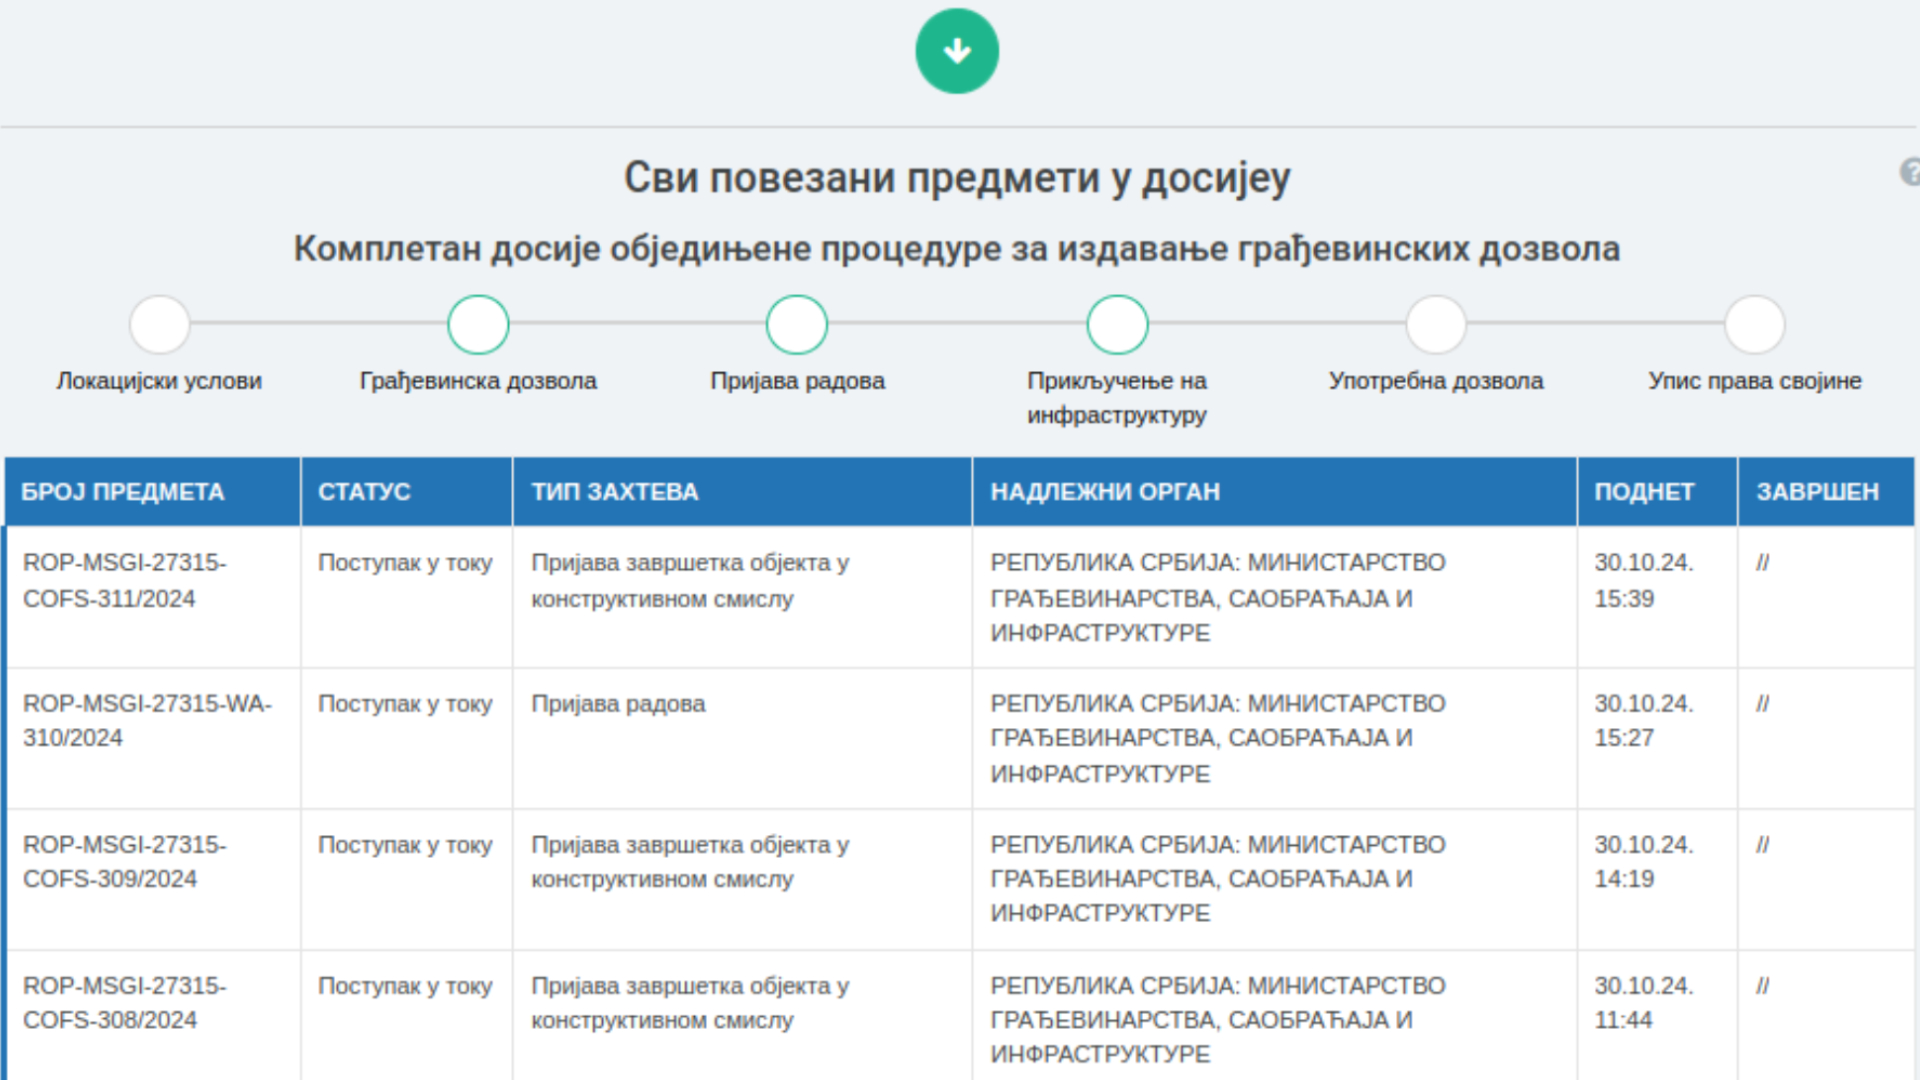
Task: Click the ТИП ЗАХТЕВА column header
Action: click(742, 492)
